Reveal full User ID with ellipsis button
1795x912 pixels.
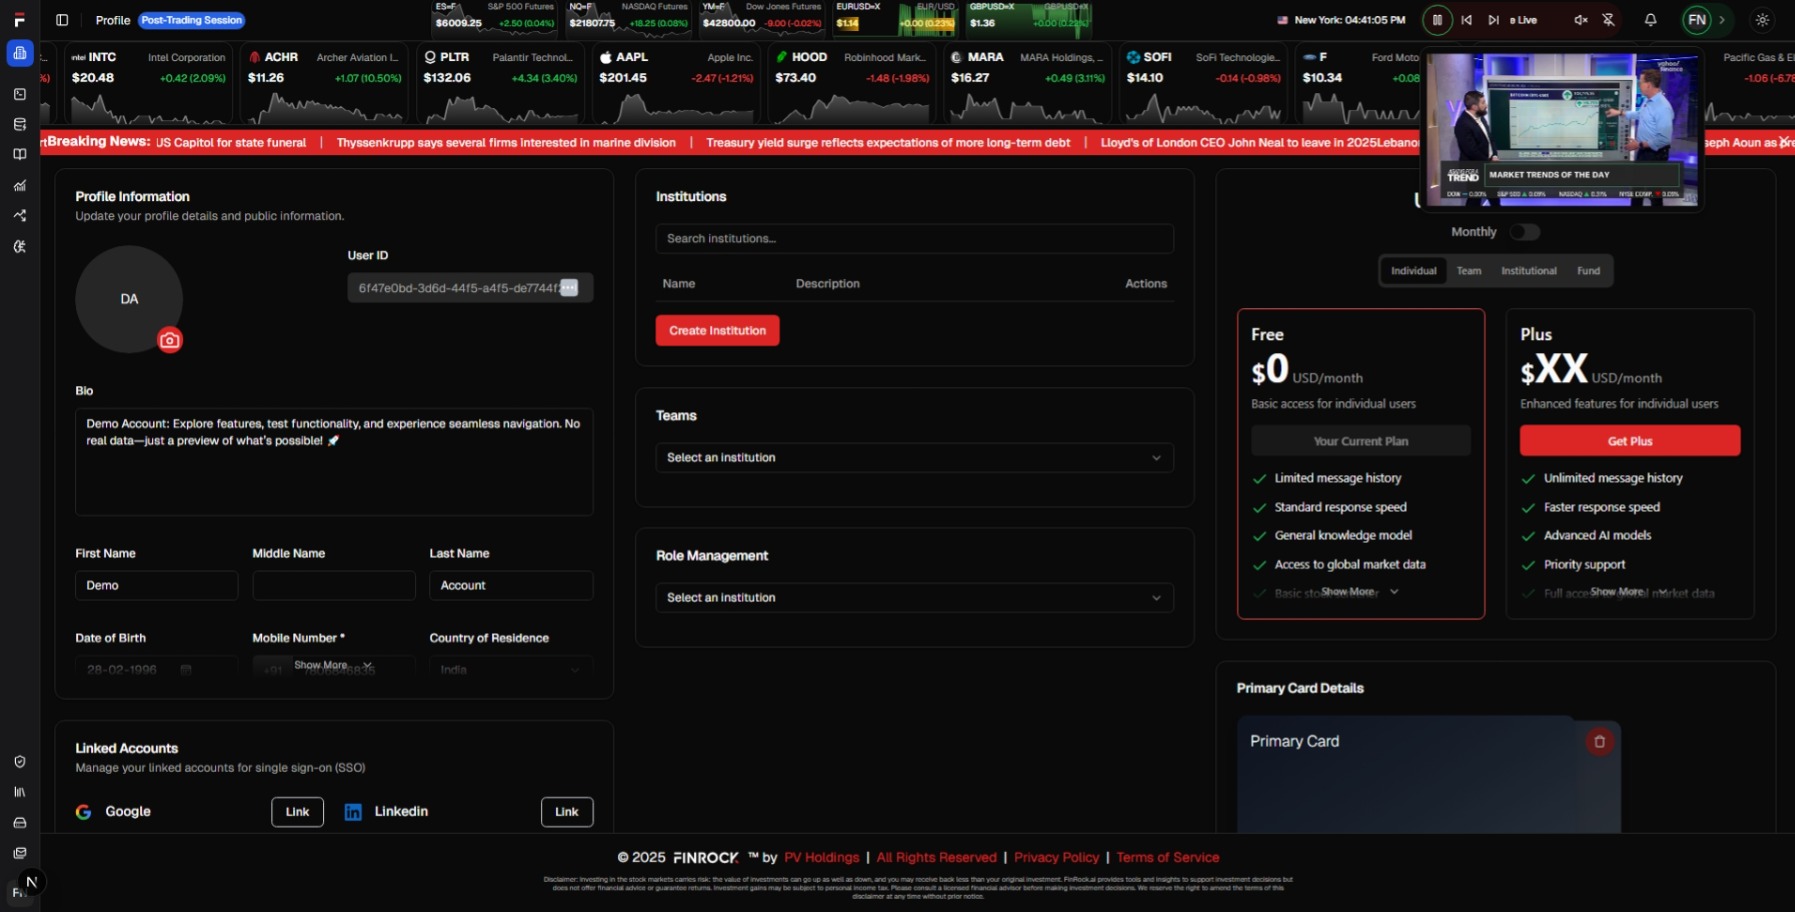[x=569, y=288]
